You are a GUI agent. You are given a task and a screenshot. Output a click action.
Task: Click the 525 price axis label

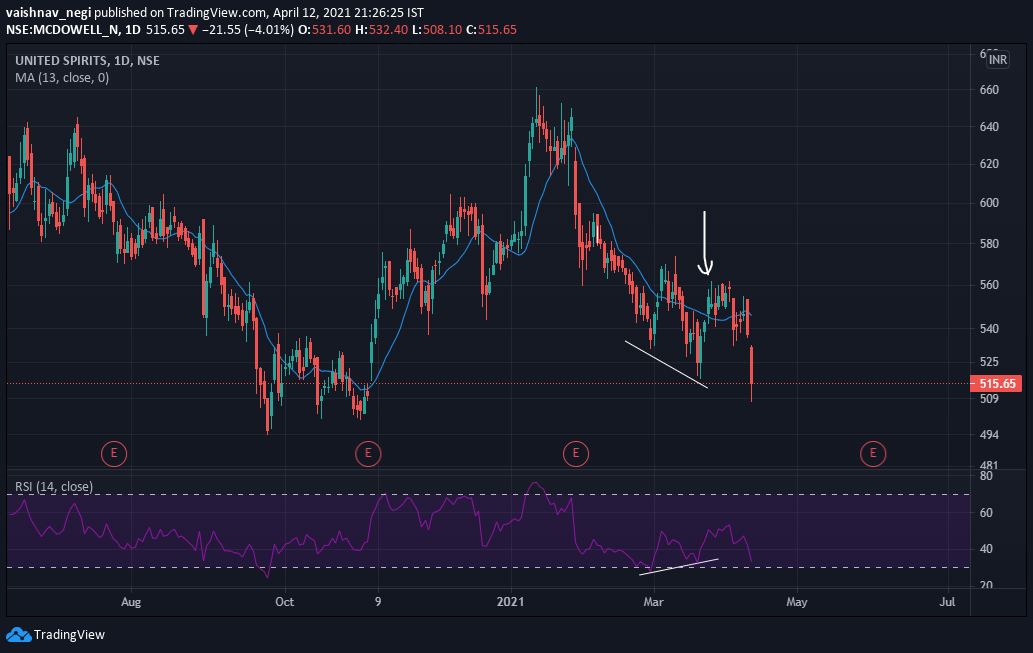[989, 362]
